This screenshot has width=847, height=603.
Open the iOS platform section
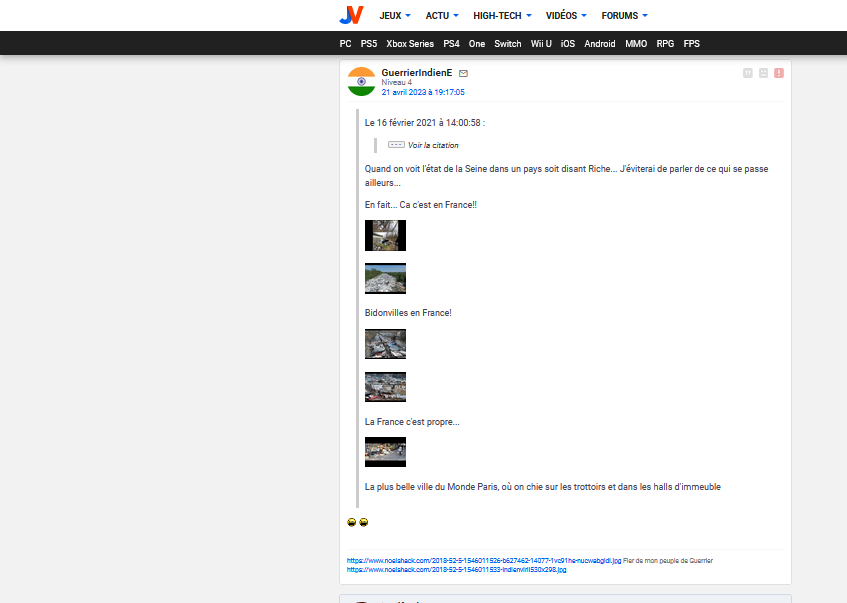[568, 44]
